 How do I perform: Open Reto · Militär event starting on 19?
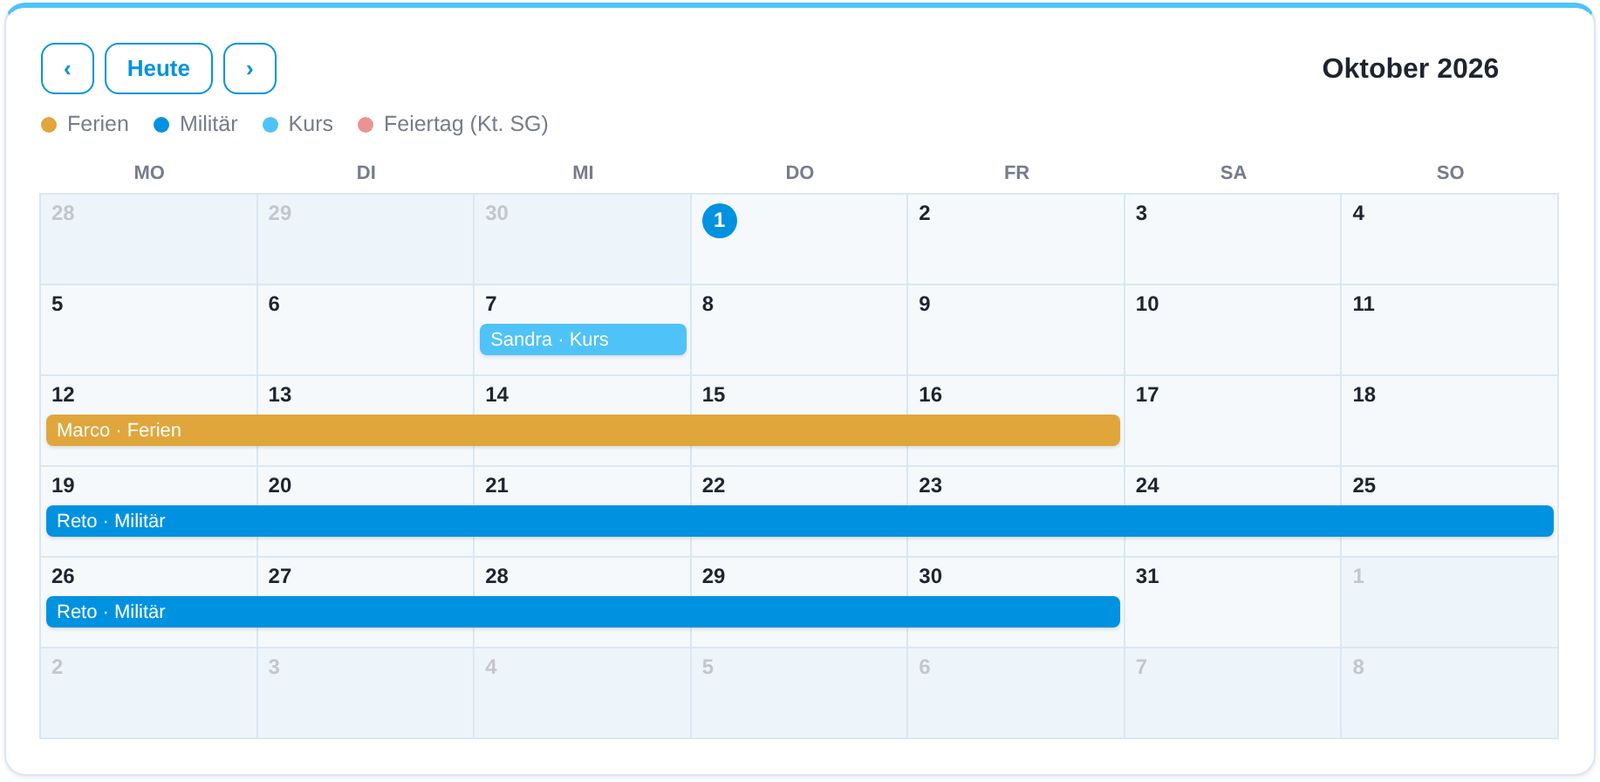click(x=800, y=521)
